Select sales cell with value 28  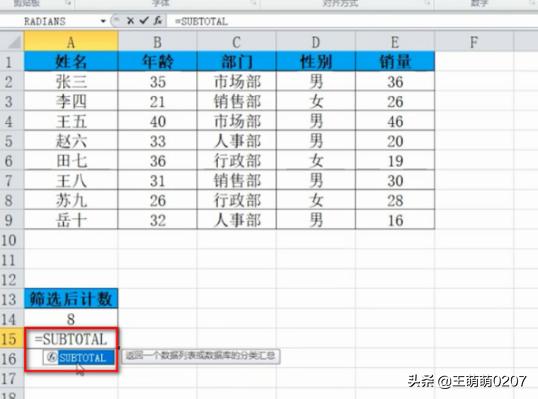tap(395, 200)
